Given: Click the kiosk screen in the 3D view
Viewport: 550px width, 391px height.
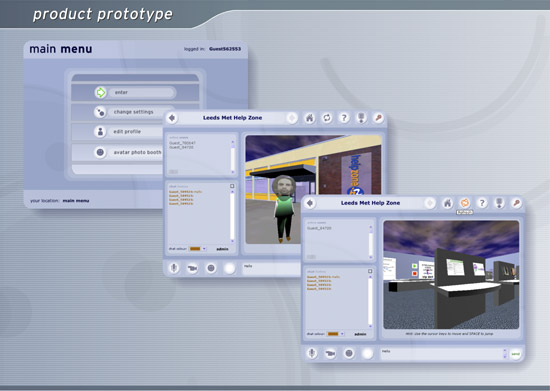Looking at the screenshot, I should point(455,267).
